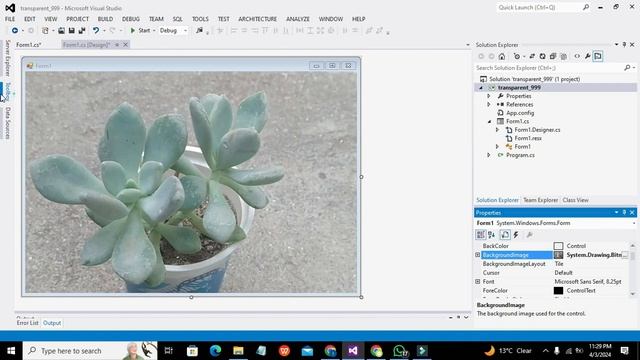
Task: Toggle auto-hide pin on Properties panel
Action: [624, 213]
